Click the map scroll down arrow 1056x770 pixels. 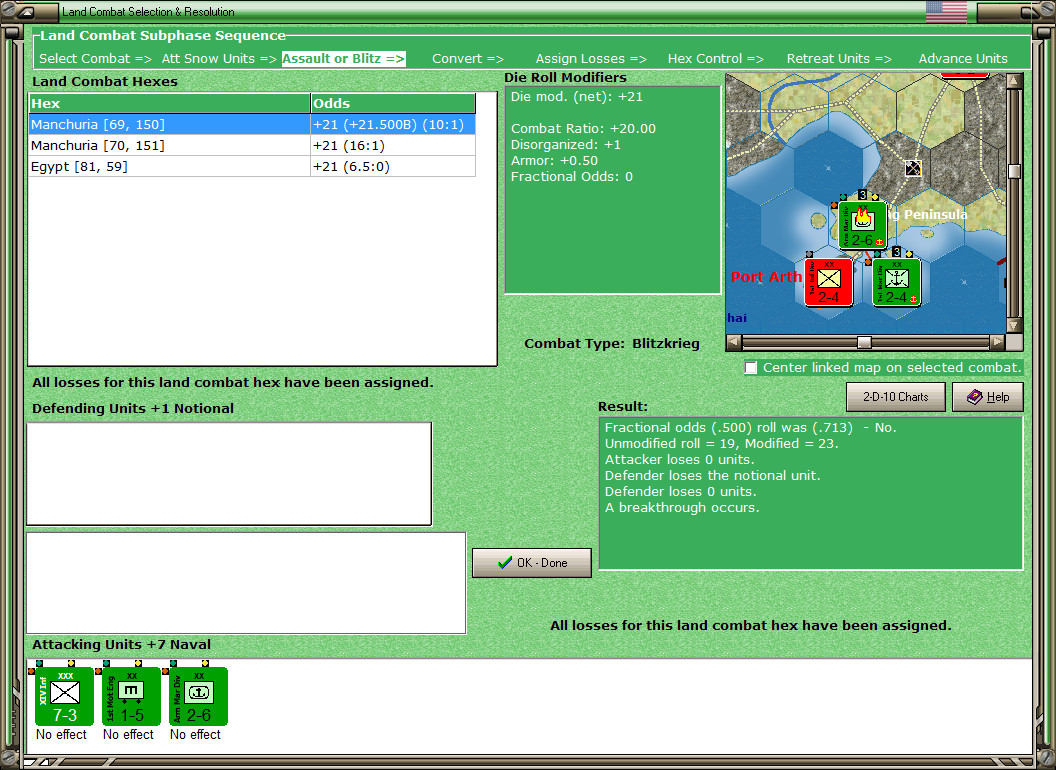click(x=1014, y=325)
